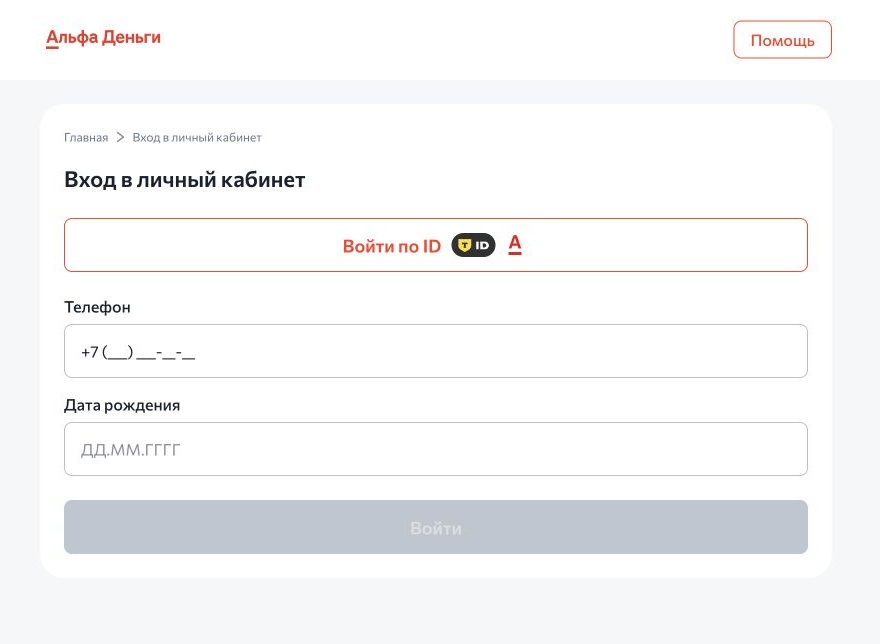Click the 'Войти по ID' text label
This screenshot has width=880, height=644.
(392, 246)
